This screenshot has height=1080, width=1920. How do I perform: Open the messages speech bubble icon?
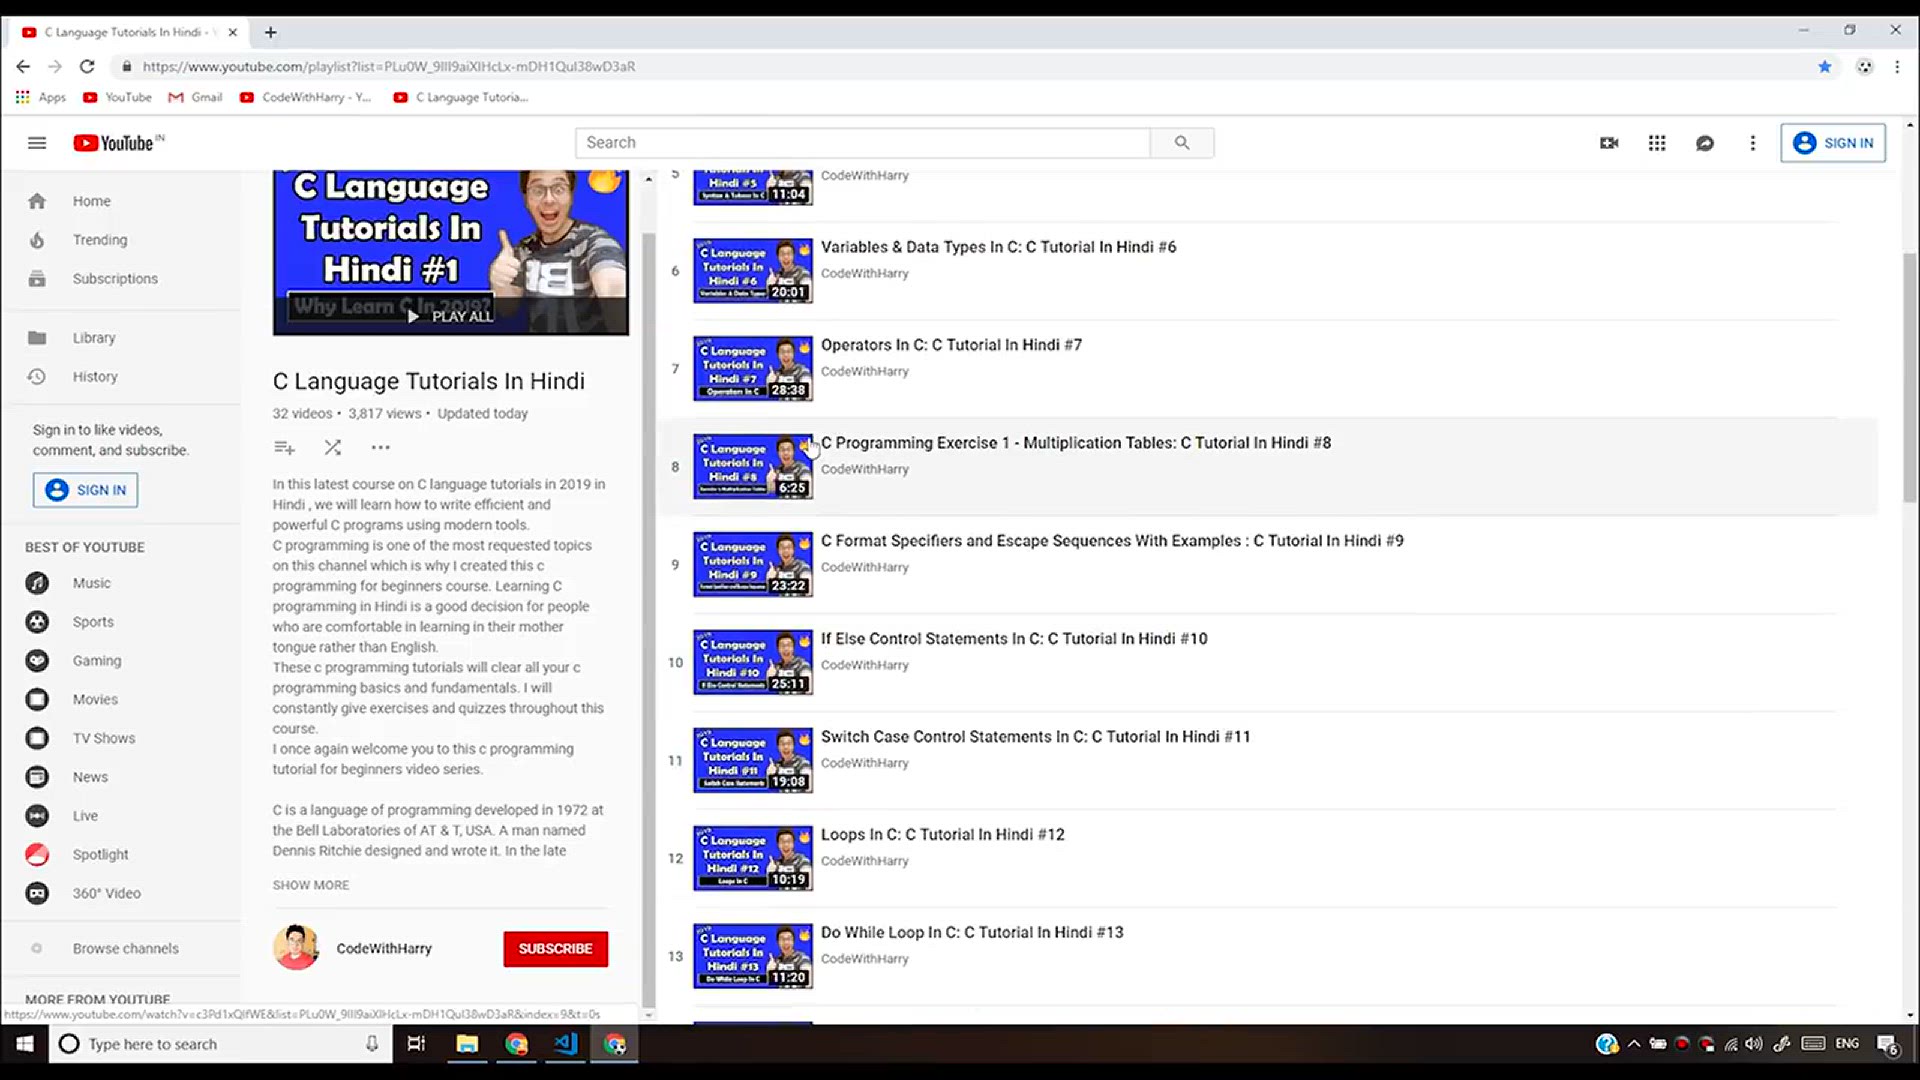(1705, 143)
